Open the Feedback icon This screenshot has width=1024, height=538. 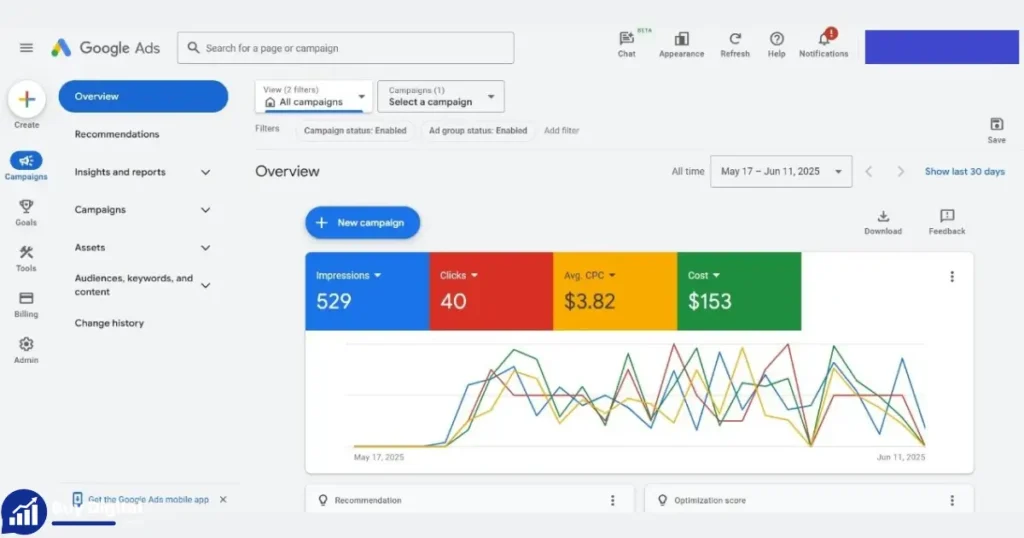tap(947, 222)
